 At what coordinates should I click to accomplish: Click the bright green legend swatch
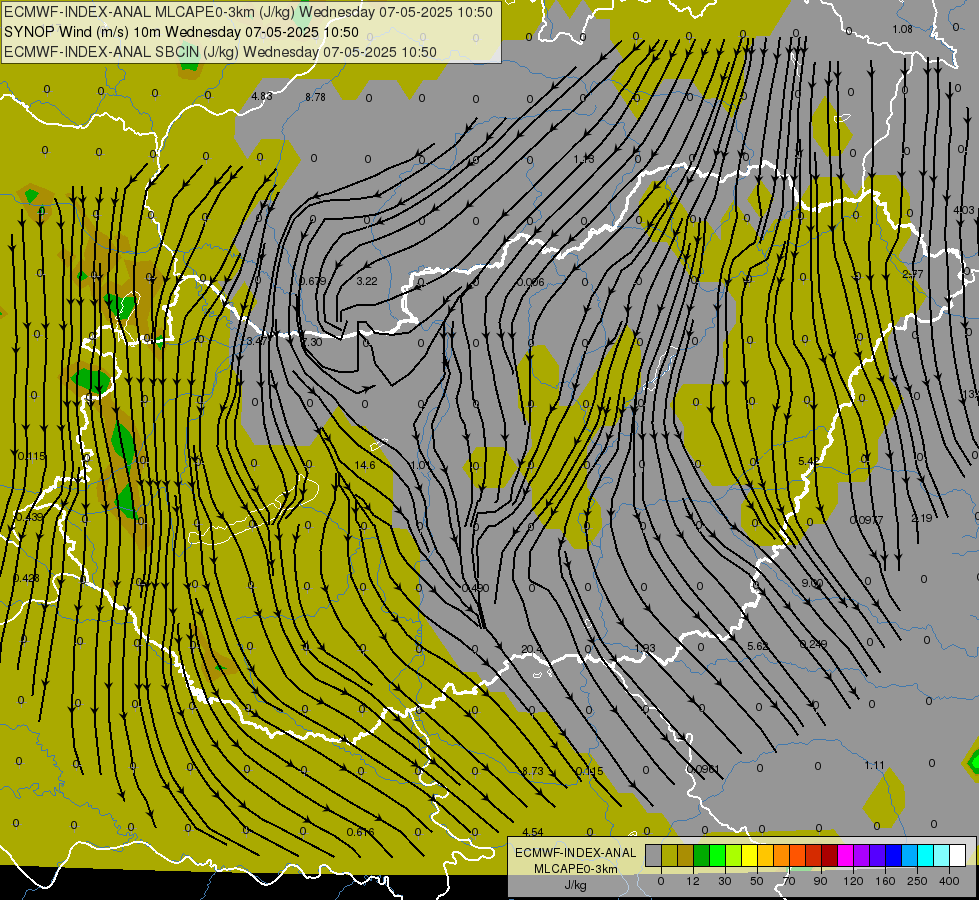pos(718,855)
